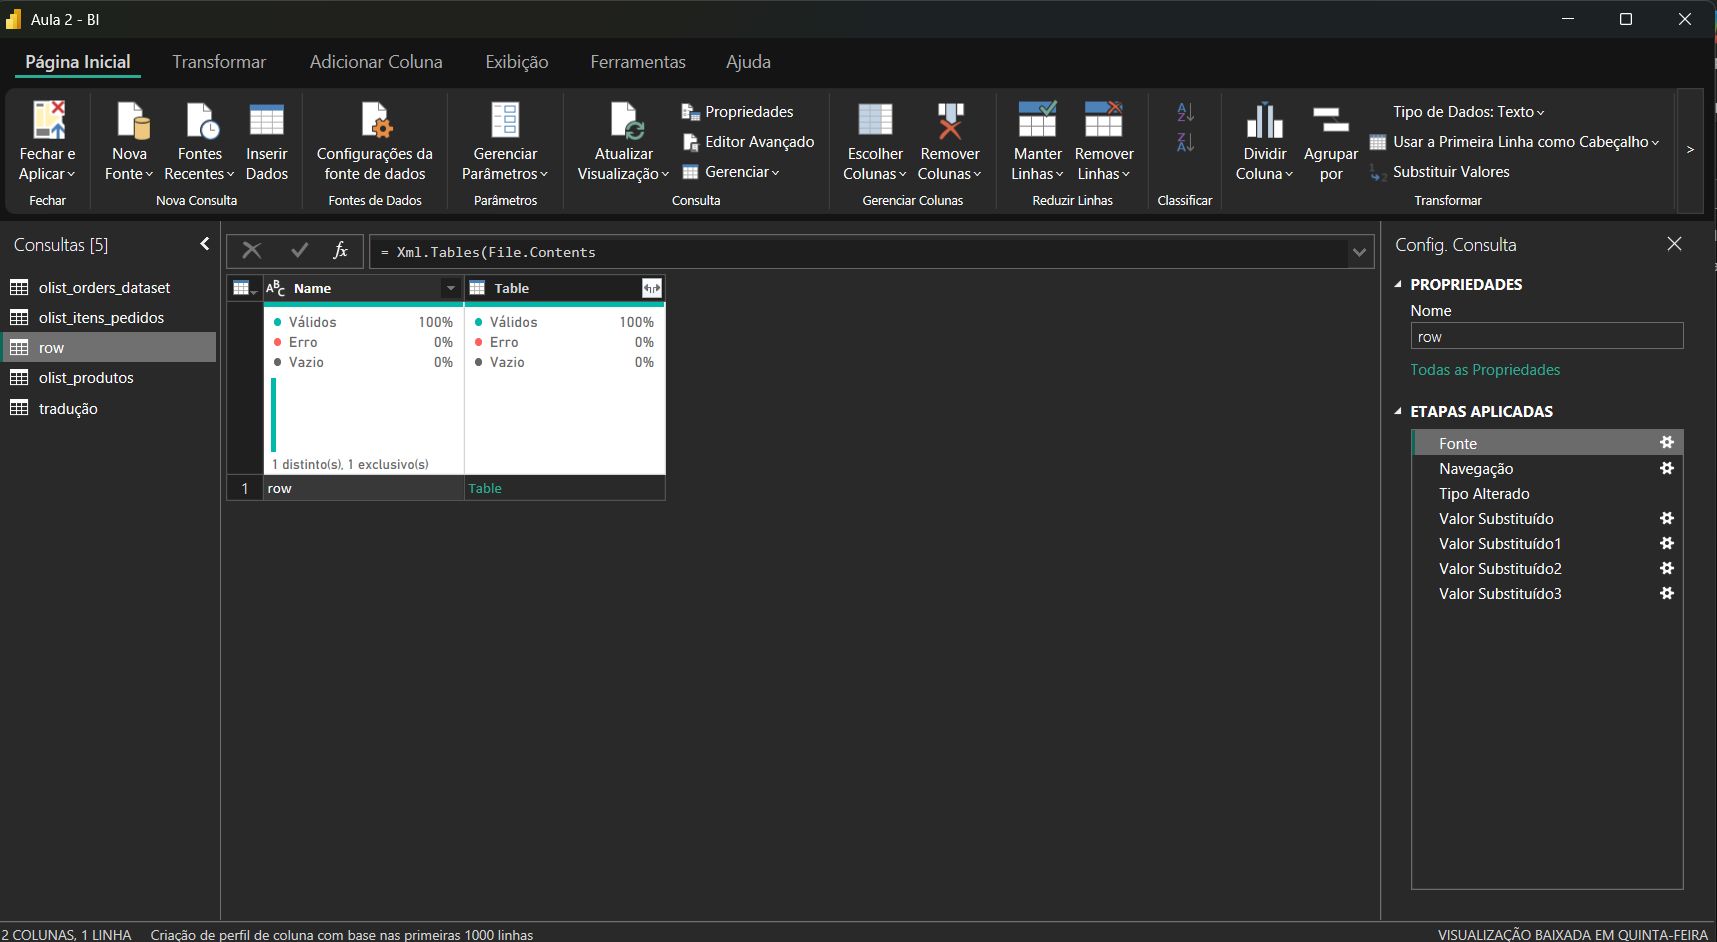The height and width of the screenshot is (942, 1717).
Task: Click the Gerenciar Parâmetros icon
Action: tap(505, 120)
